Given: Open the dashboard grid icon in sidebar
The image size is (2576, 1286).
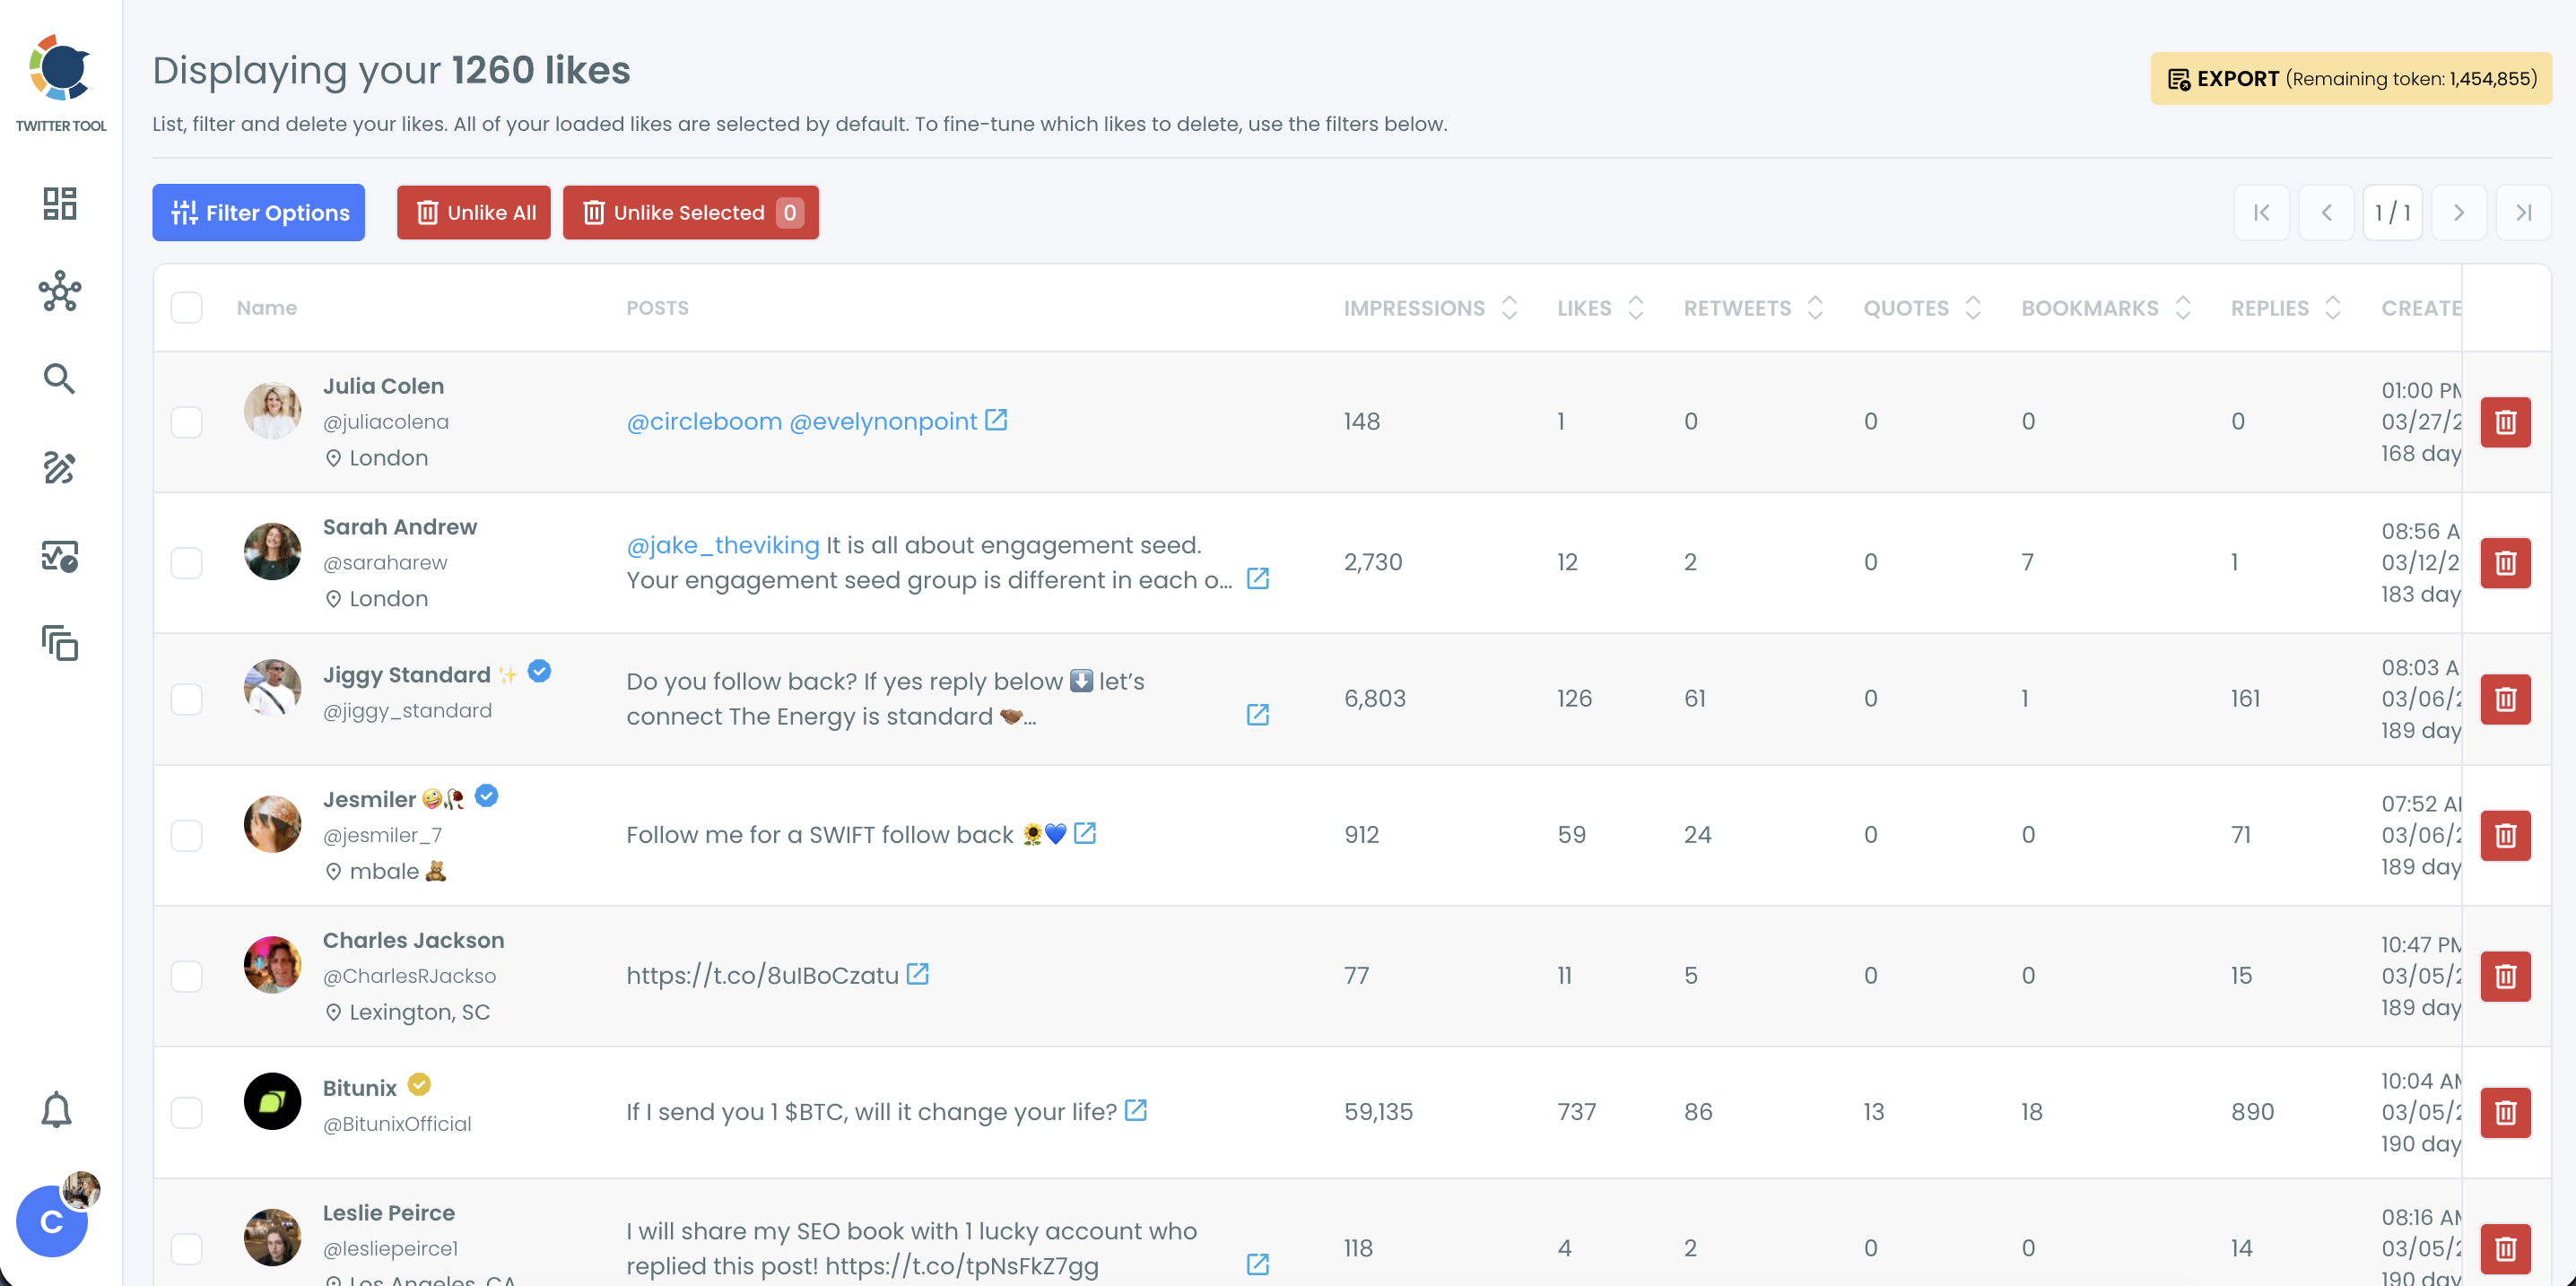Looking at the screenshot, I should pyautogui.click(x=60, y=203).
